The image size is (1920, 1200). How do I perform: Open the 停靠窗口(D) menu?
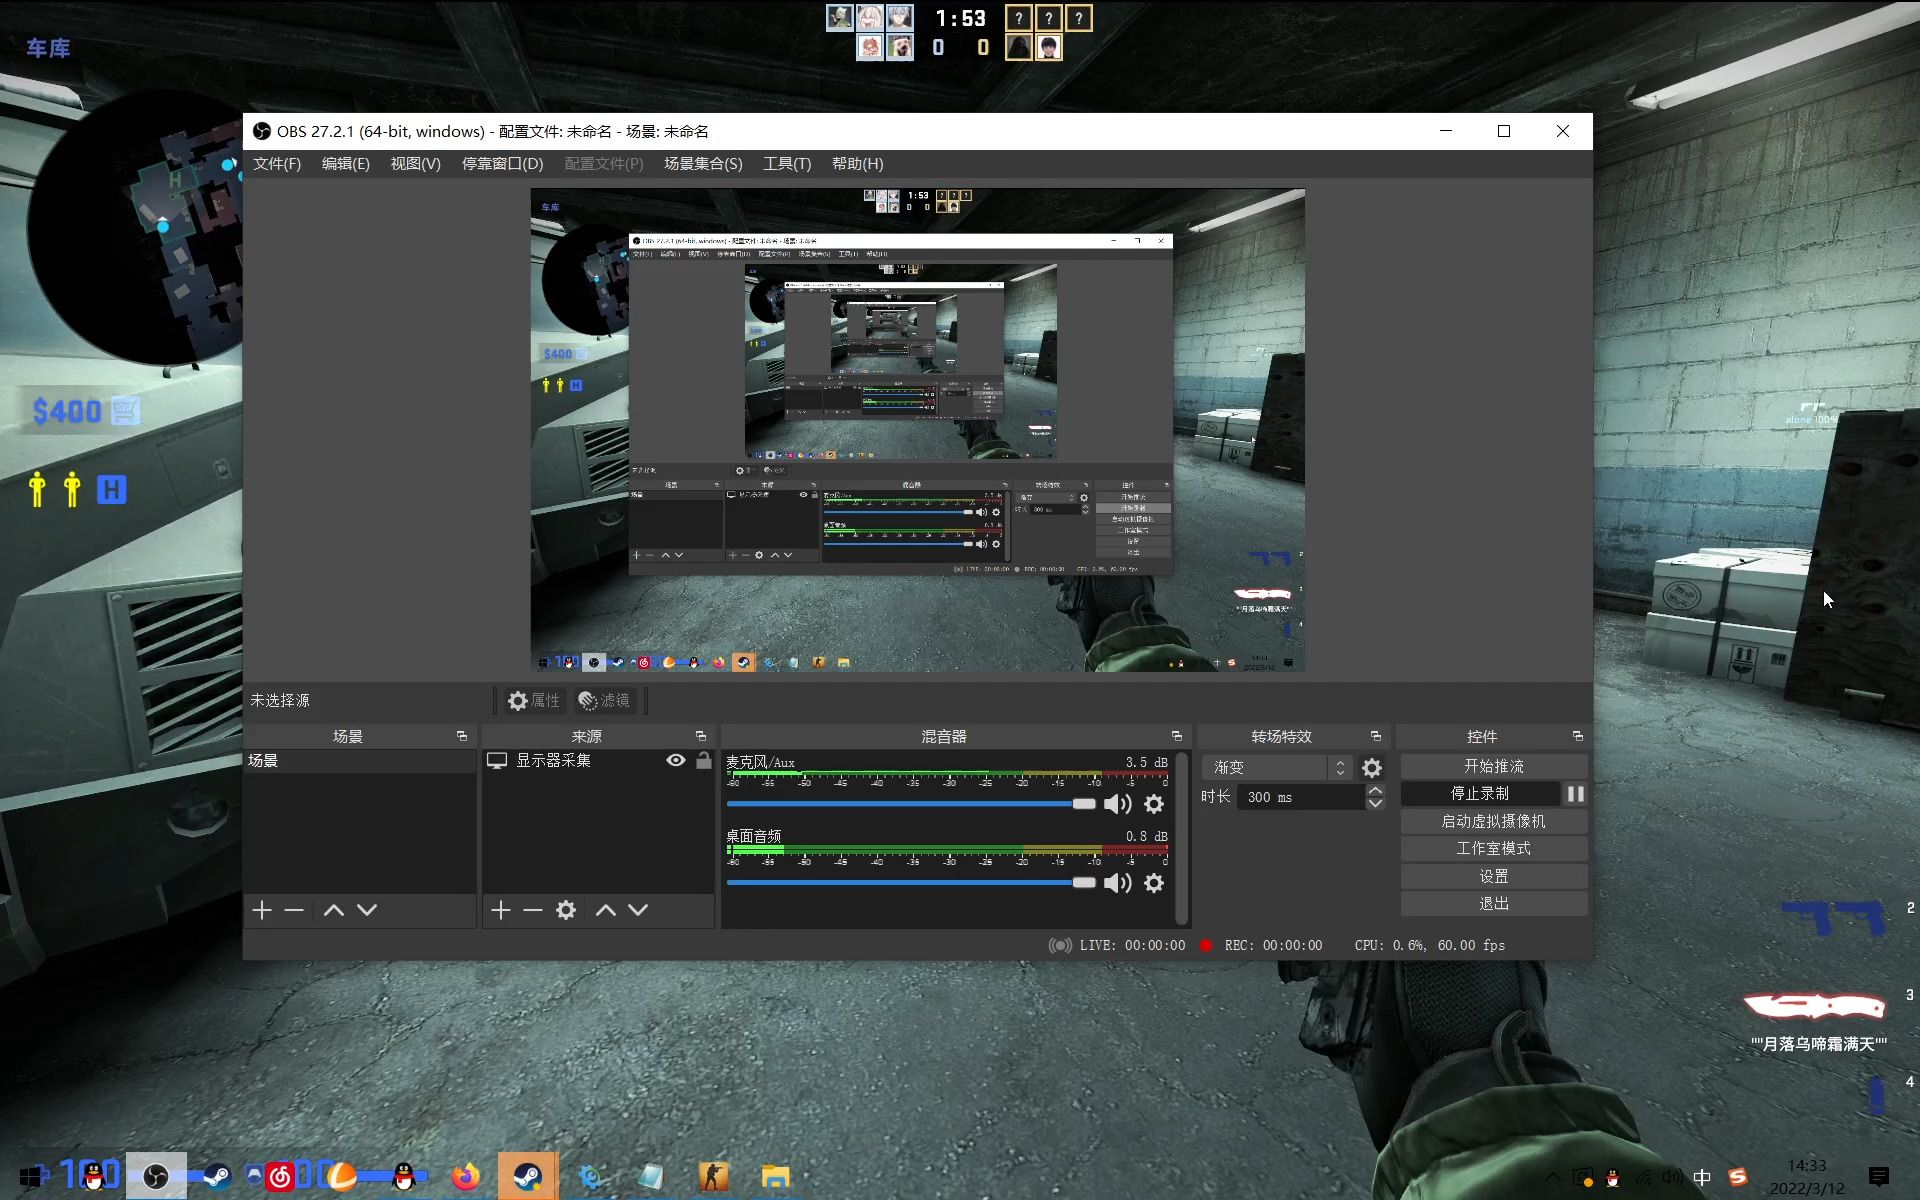pos(502,164)
